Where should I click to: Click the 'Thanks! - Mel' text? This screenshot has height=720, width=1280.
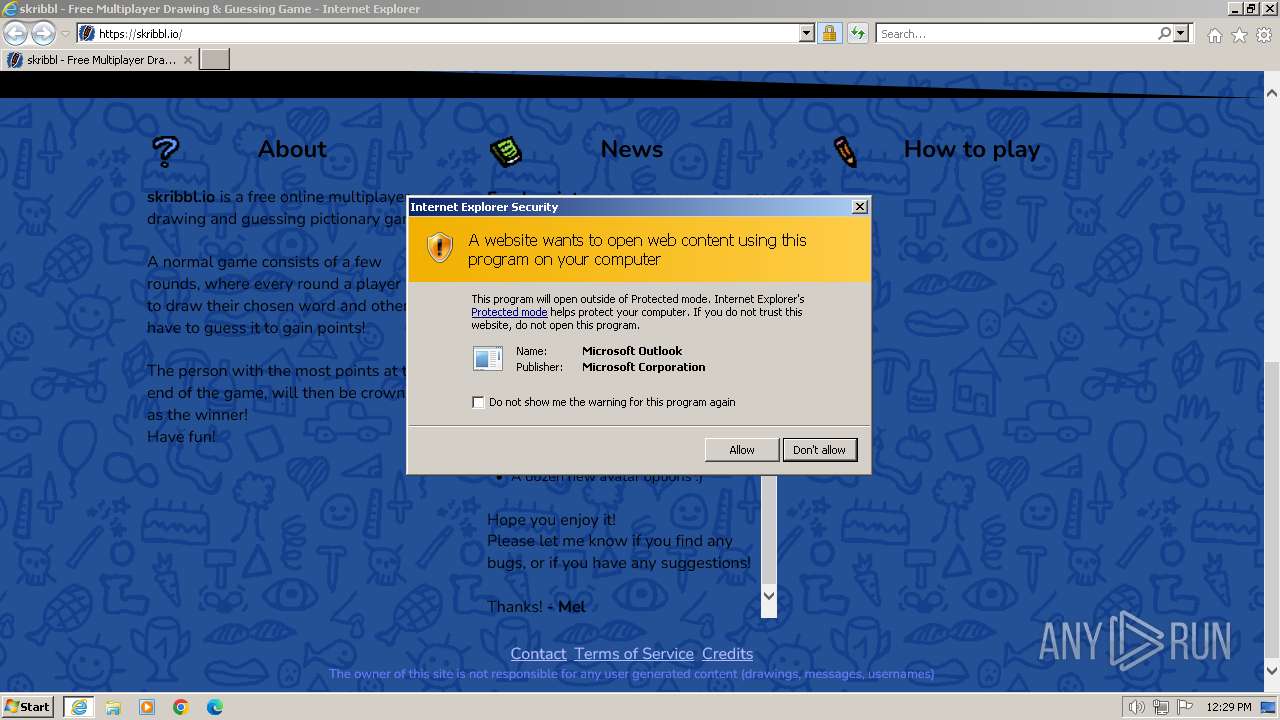536,606
